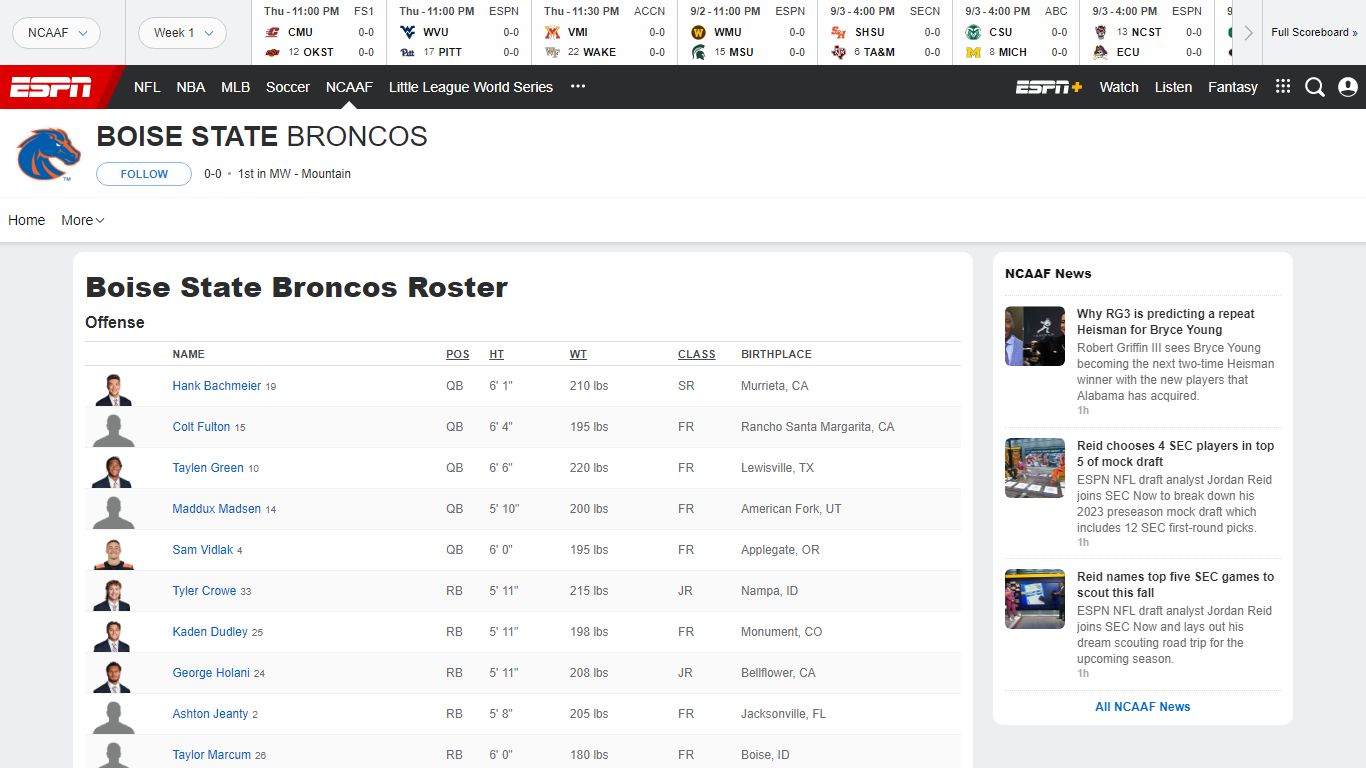Click Colt Fulton's placeholder avatar
The image size is (1366, 768).
113,429
